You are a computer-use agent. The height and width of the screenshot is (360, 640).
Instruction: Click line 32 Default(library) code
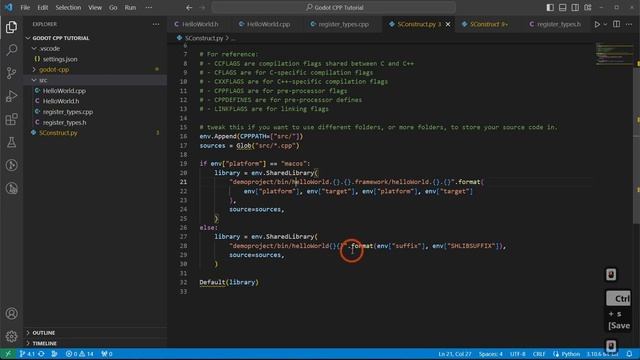pyautogui.click(x=229, y=282)
